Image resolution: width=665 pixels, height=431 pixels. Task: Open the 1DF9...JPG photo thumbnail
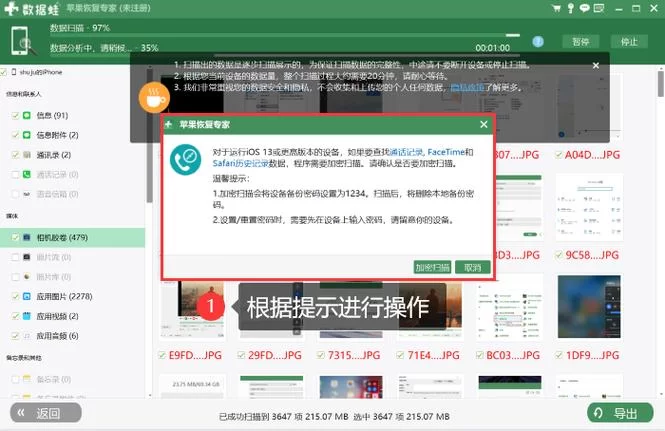pyautogui.click(x=589, y=307)
